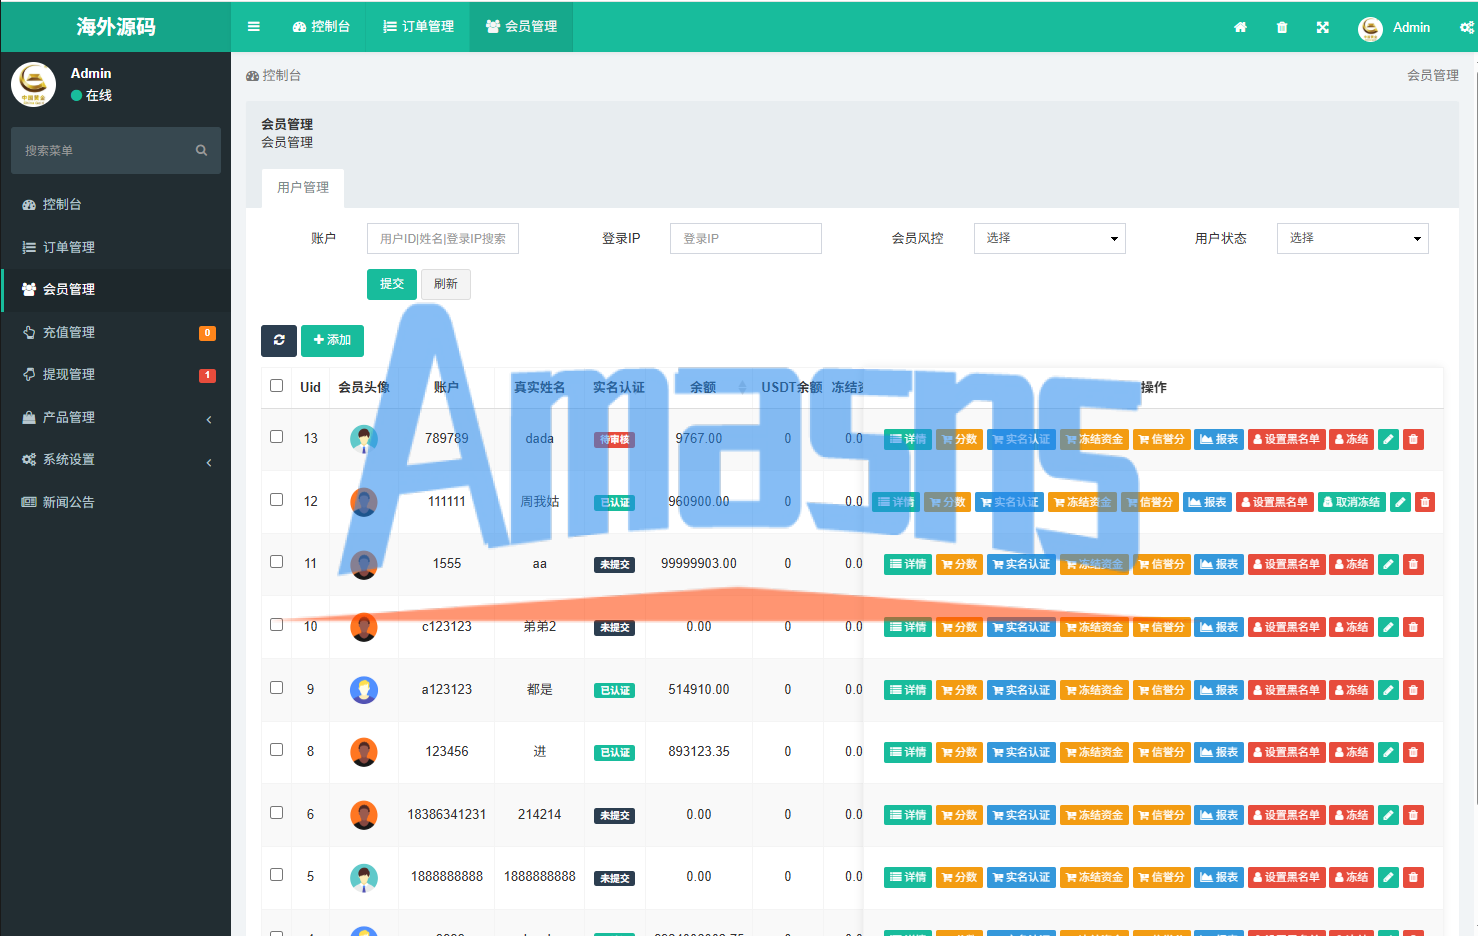Click search magnifier in sidebar menu
1478x936 pixels.
click(201, 151)
